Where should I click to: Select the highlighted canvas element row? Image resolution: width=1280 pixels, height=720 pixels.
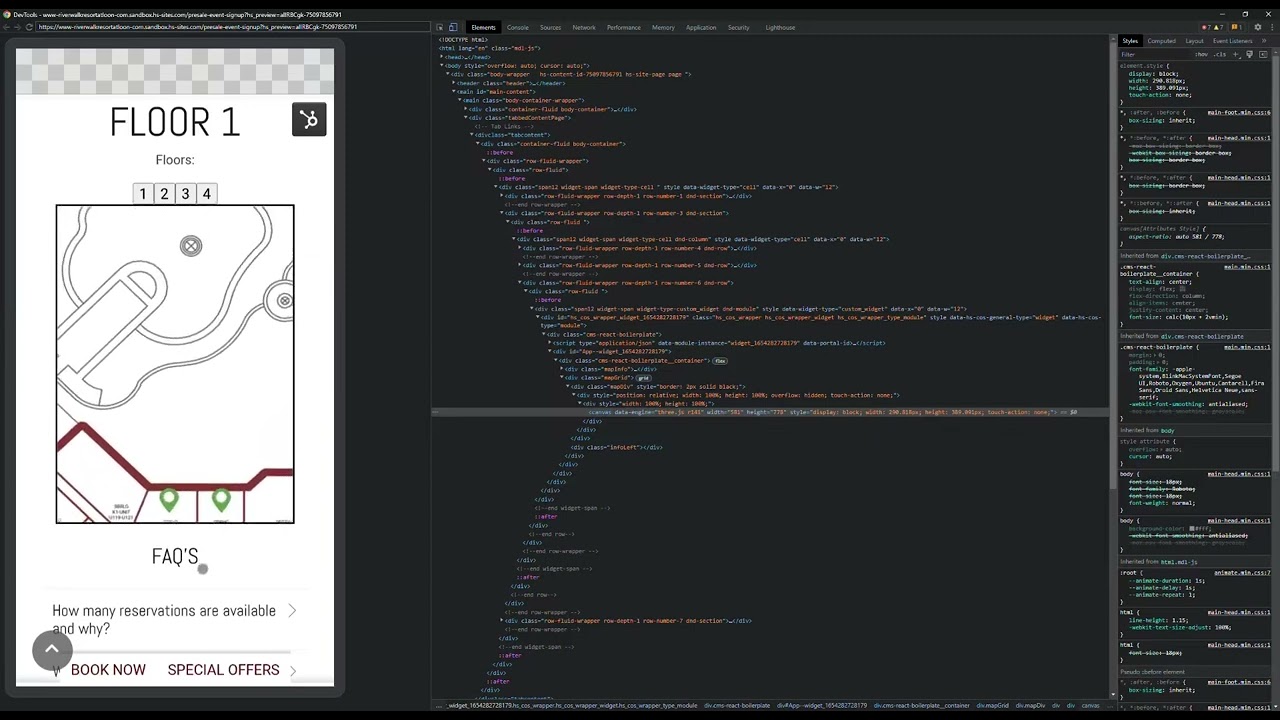click(x=770, y=412)
